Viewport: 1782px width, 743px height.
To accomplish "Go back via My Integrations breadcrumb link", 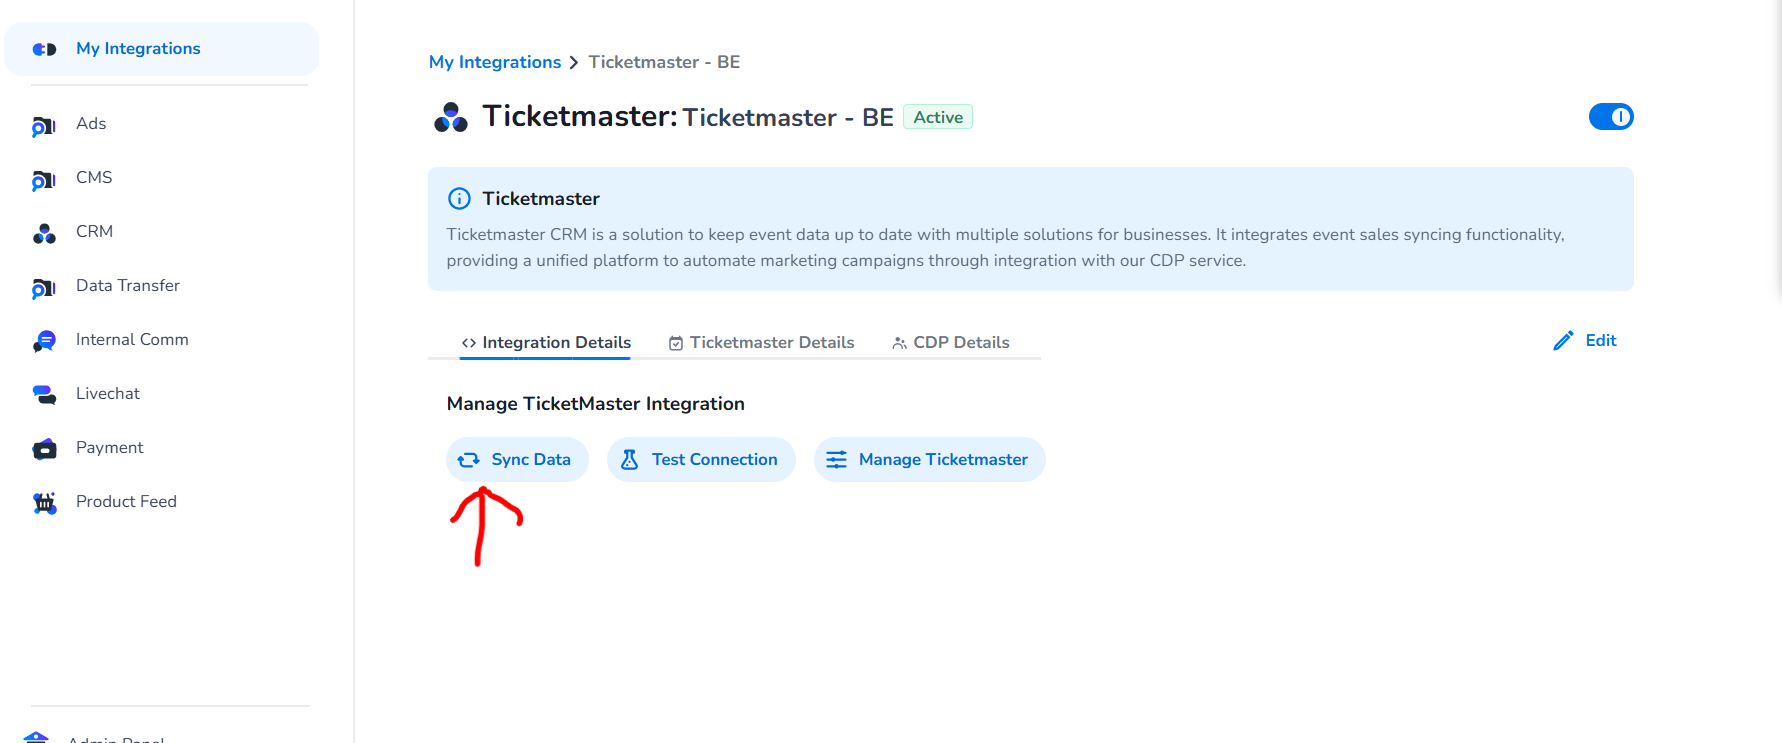I will click(x=495, y=62).
